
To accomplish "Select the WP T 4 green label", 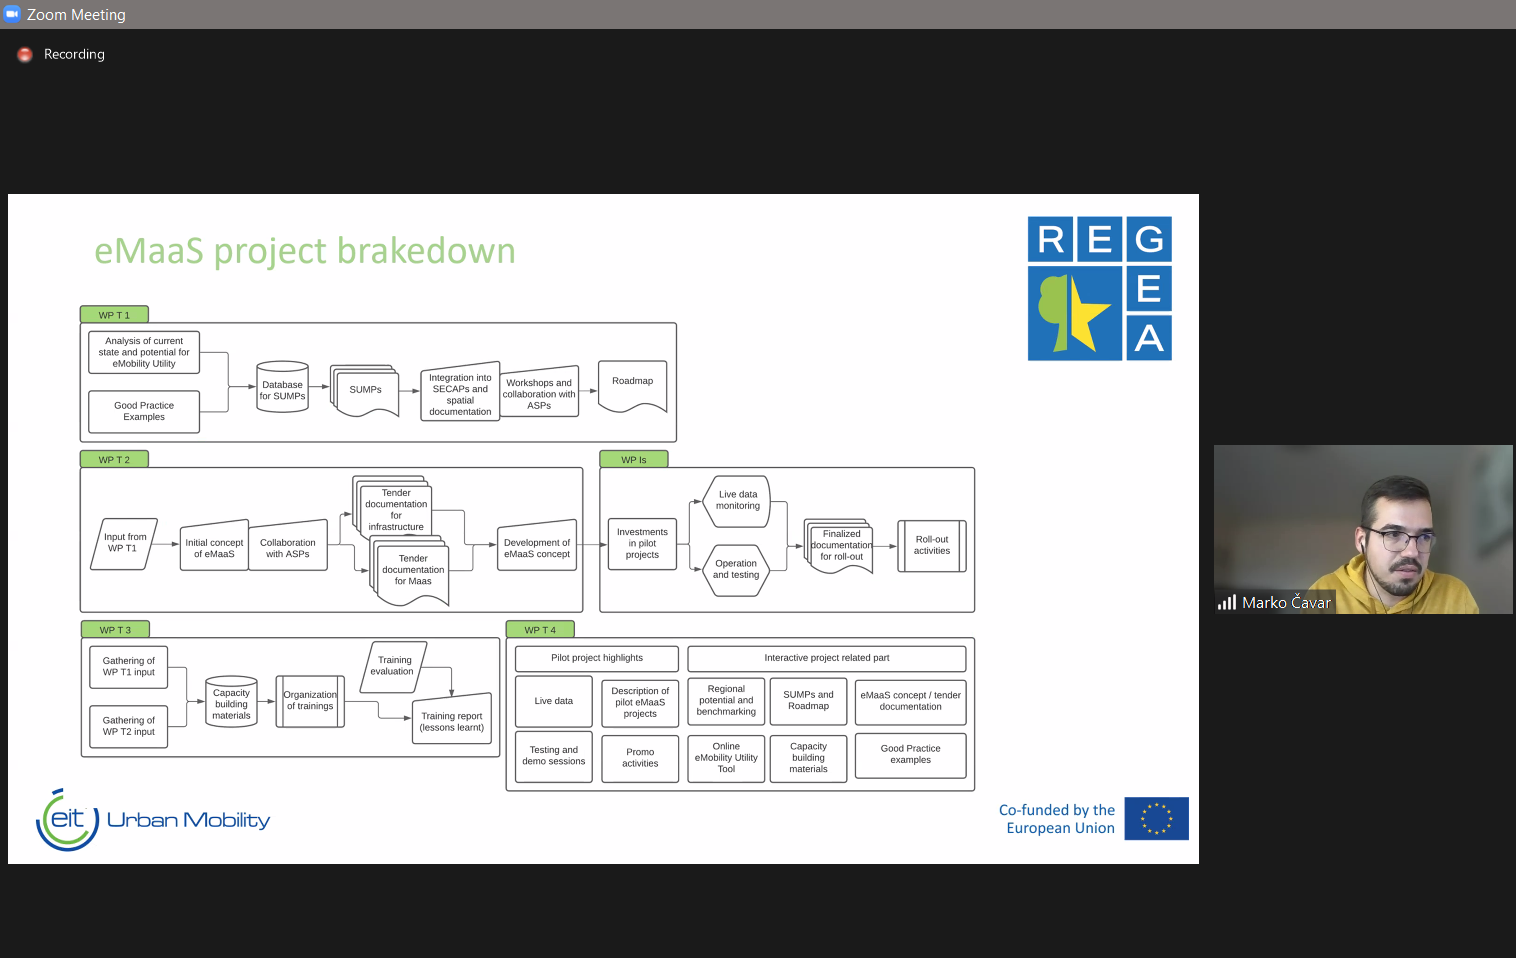I will pos(540,630).
